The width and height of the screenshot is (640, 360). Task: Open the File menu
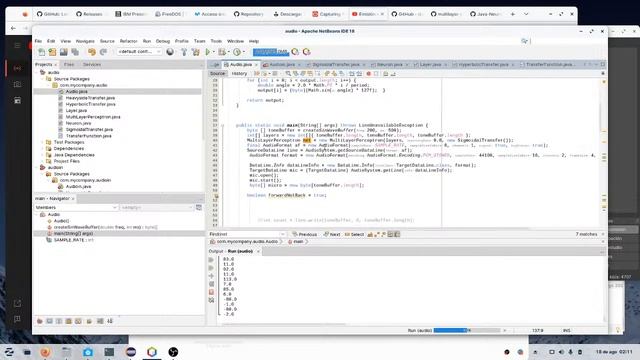tap(38, 41)
